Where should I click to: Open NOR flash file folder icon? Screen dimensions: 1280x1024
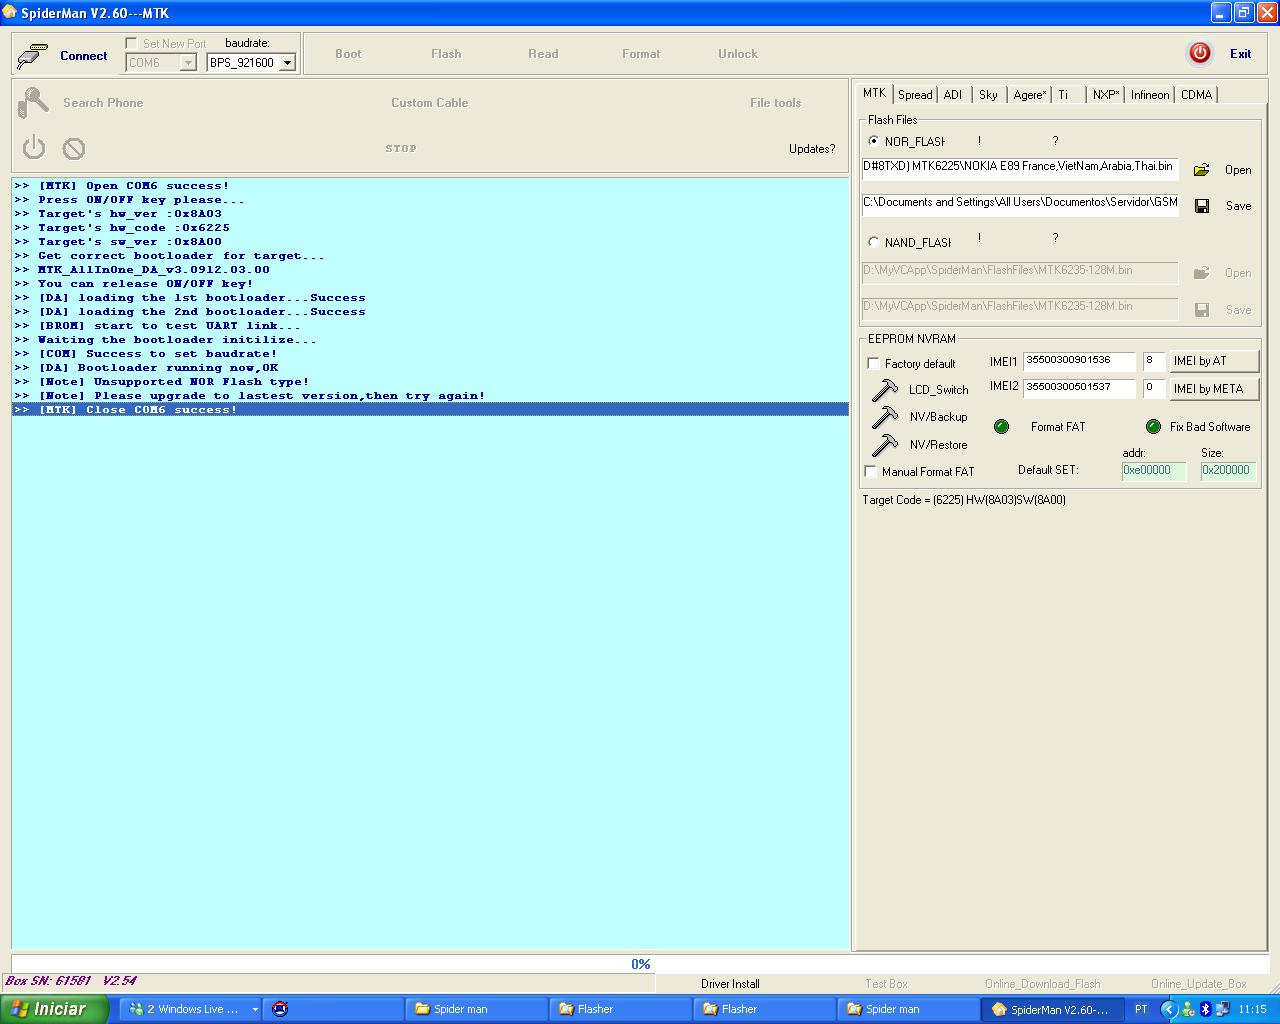click(1202, 170)
